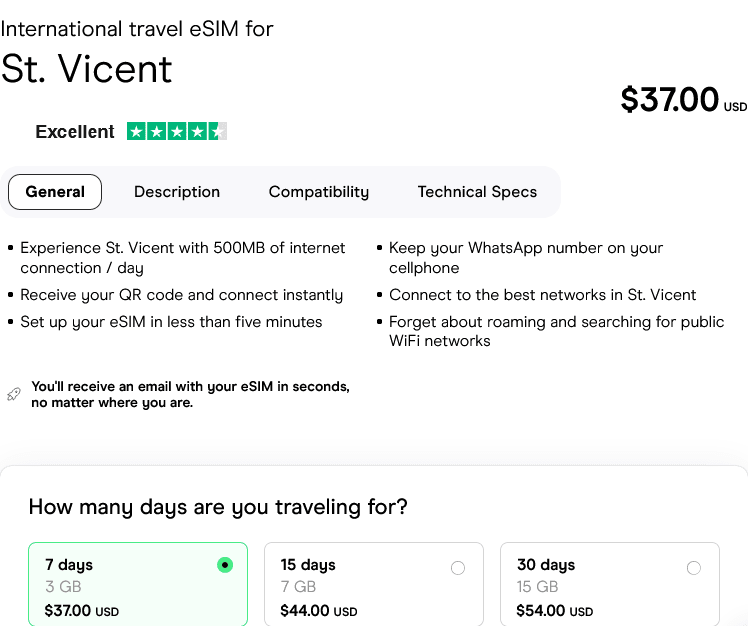Click the 'How many days are you traveling for?' heading
This screenshot has height=626, width=748.
pyautogui.click(x=218, y=507)
